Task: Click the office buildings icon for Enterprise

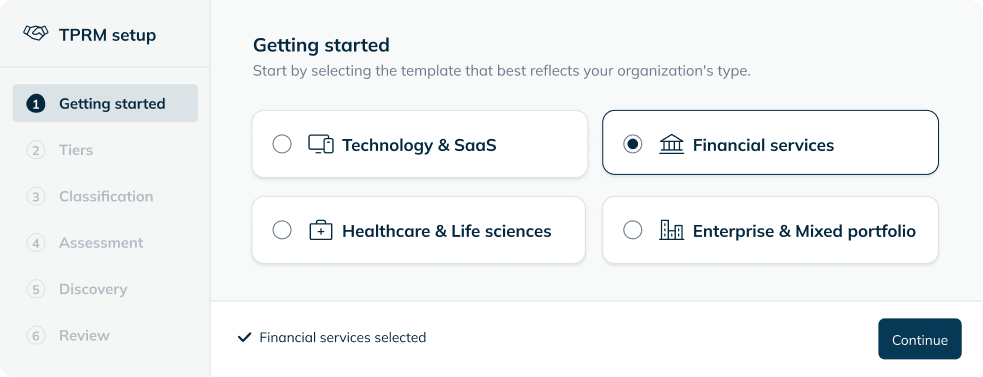Action: point(671,230)
